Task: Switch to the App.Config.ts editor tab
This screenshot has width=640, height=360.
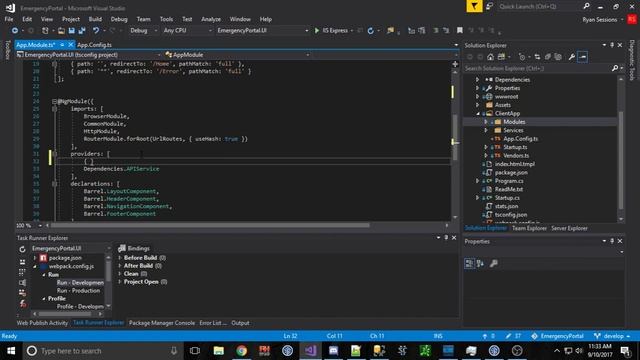Action: (x=94, y=45)
